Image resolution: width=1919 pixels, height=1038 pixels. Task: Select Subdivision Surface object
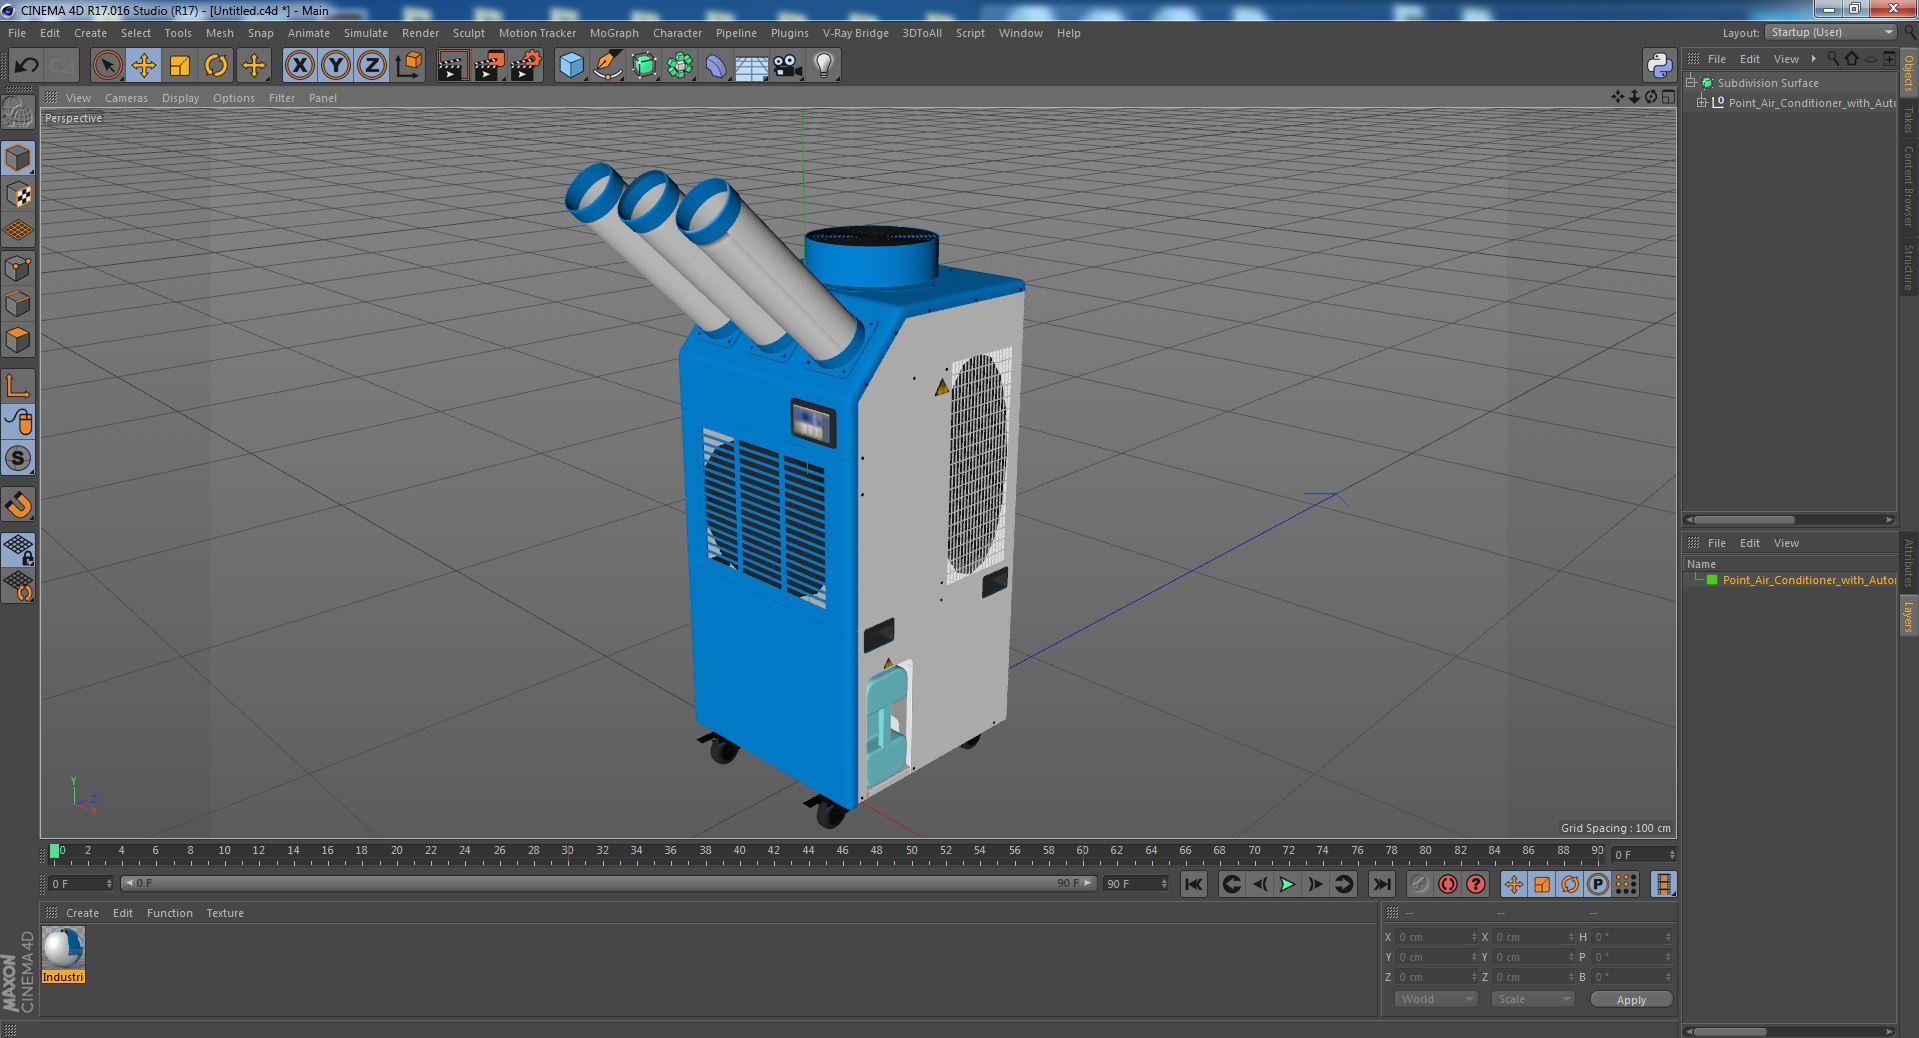pos(1768,83)
